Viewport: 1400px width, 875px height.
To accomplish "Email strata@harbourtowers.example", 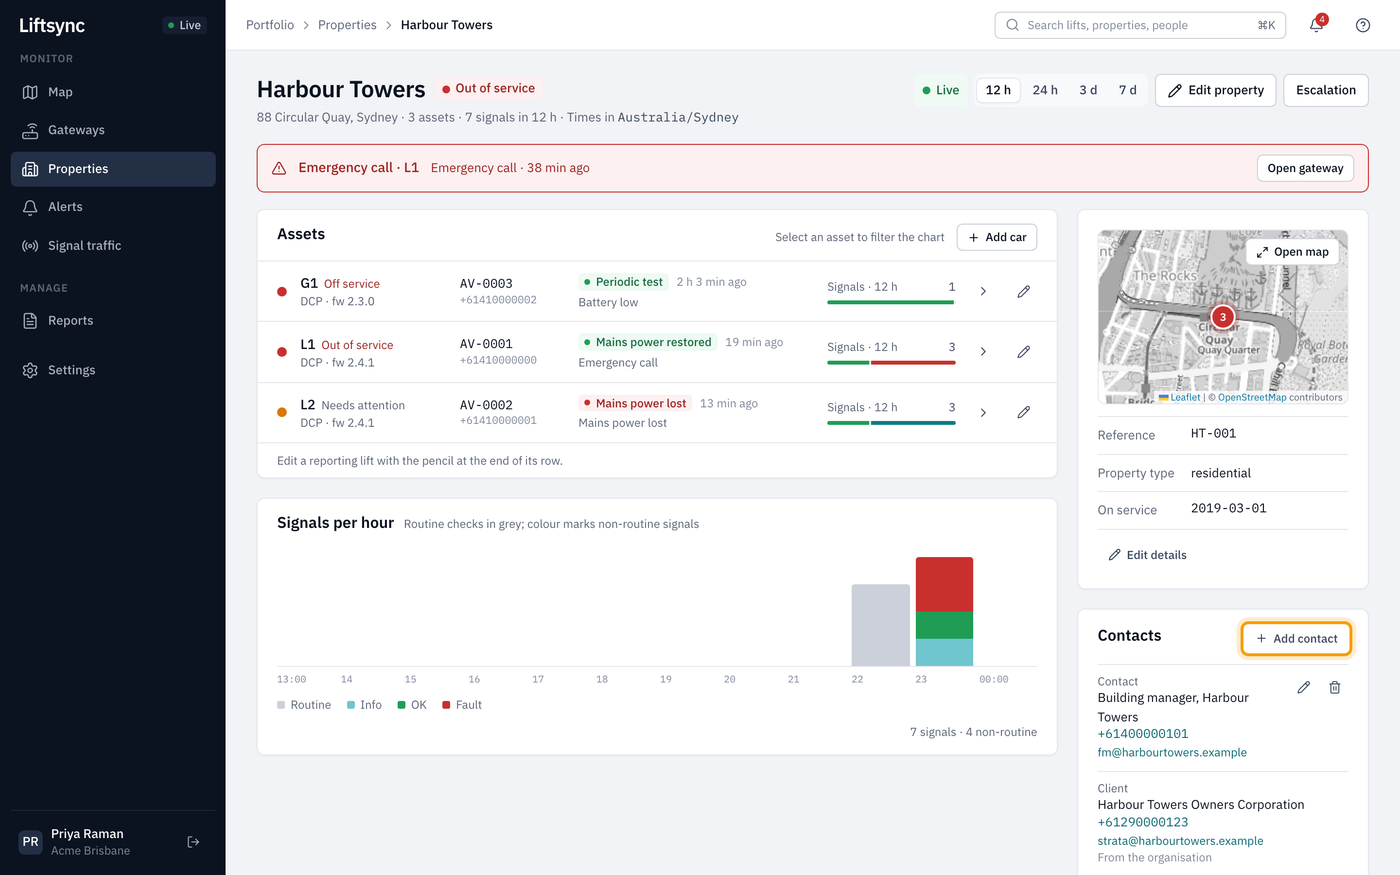I will tap(1181, 841).
